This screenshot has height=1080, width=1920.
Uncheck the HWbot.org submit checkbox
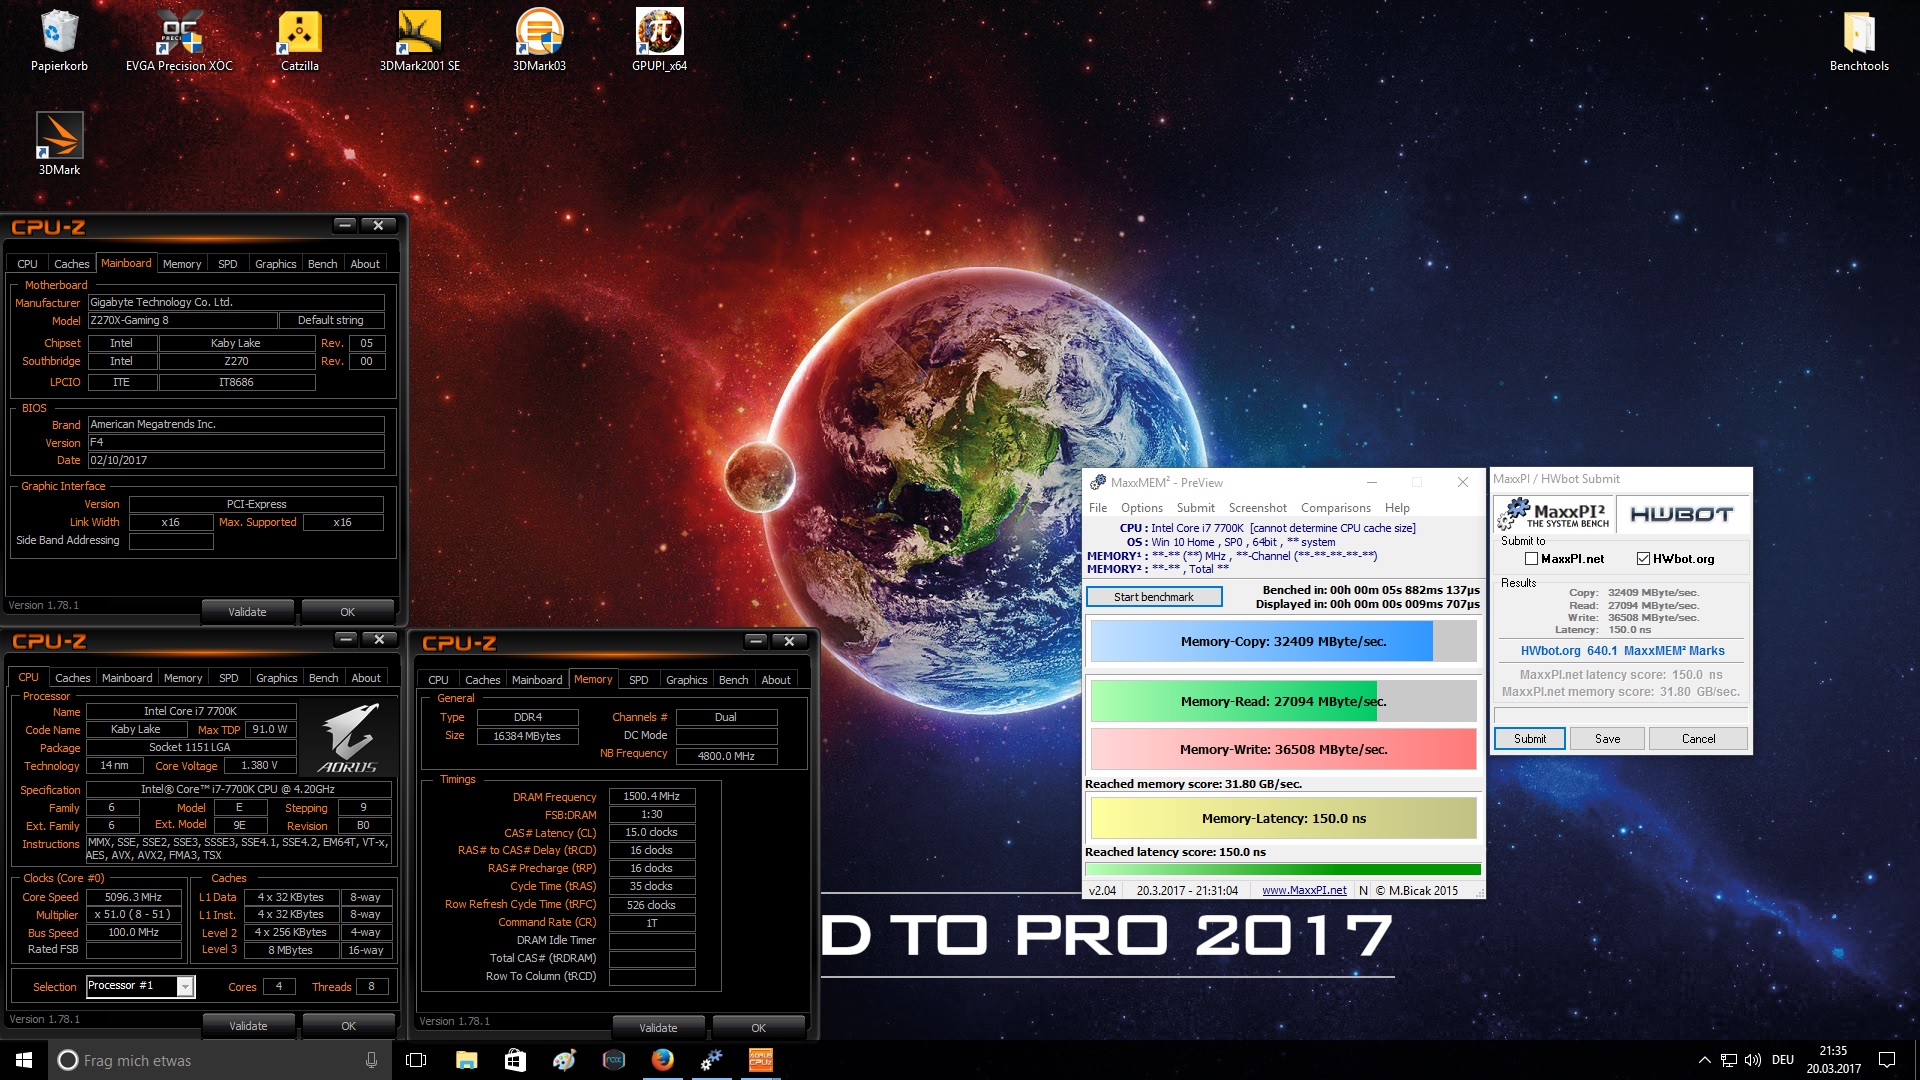coord(1643,559)
